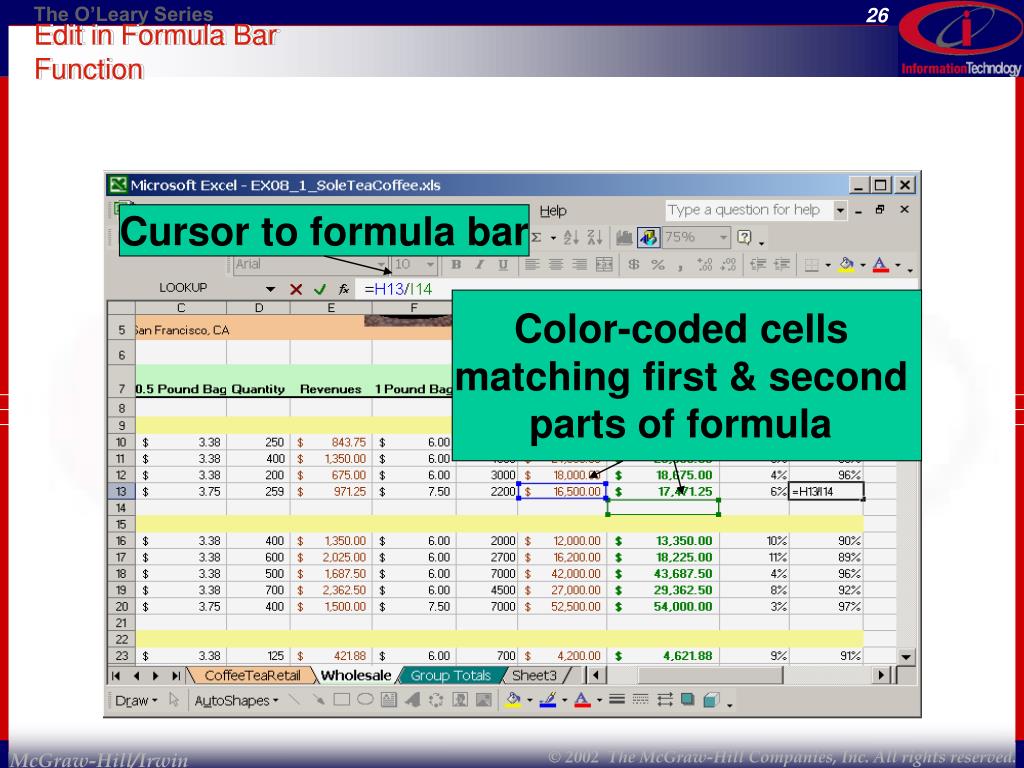Click the Borders icon
The image size is (1024, 768).
(x=811, y=265)
